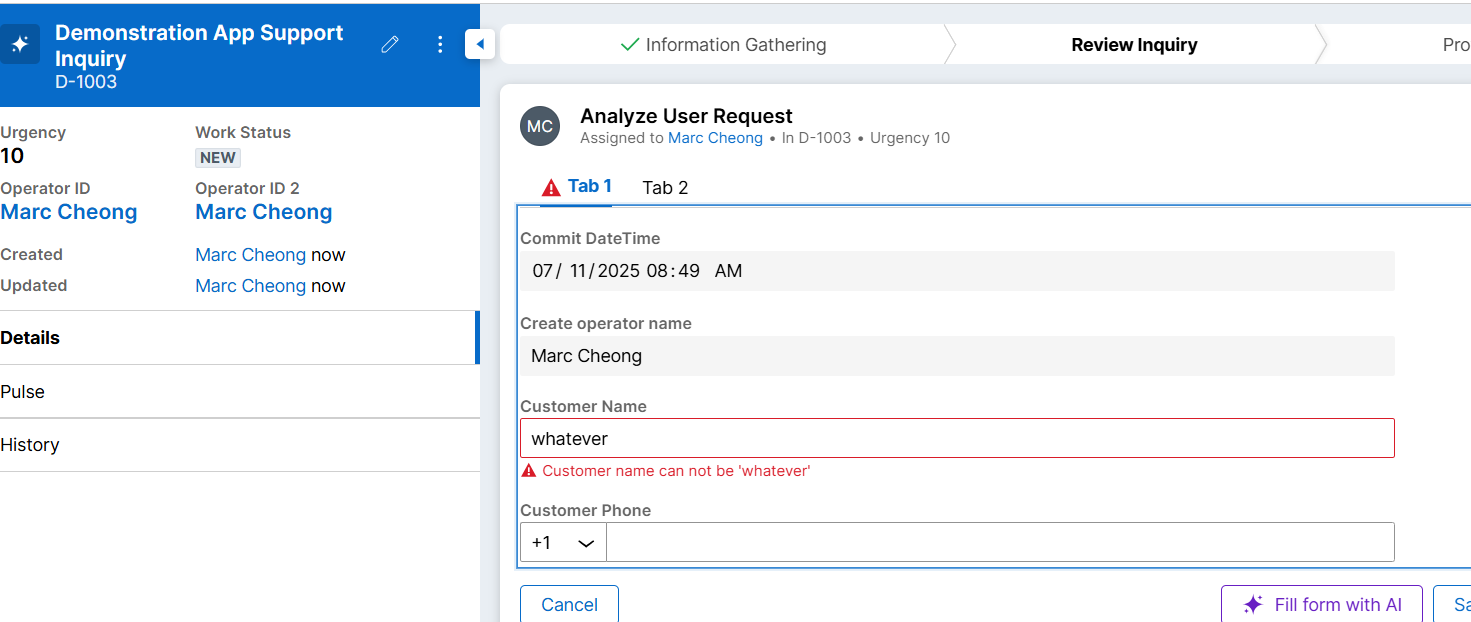This screenshot has width=1471, height=622.
Task: Open the +1 country code dropdown
Action: [x=563, y=542]
